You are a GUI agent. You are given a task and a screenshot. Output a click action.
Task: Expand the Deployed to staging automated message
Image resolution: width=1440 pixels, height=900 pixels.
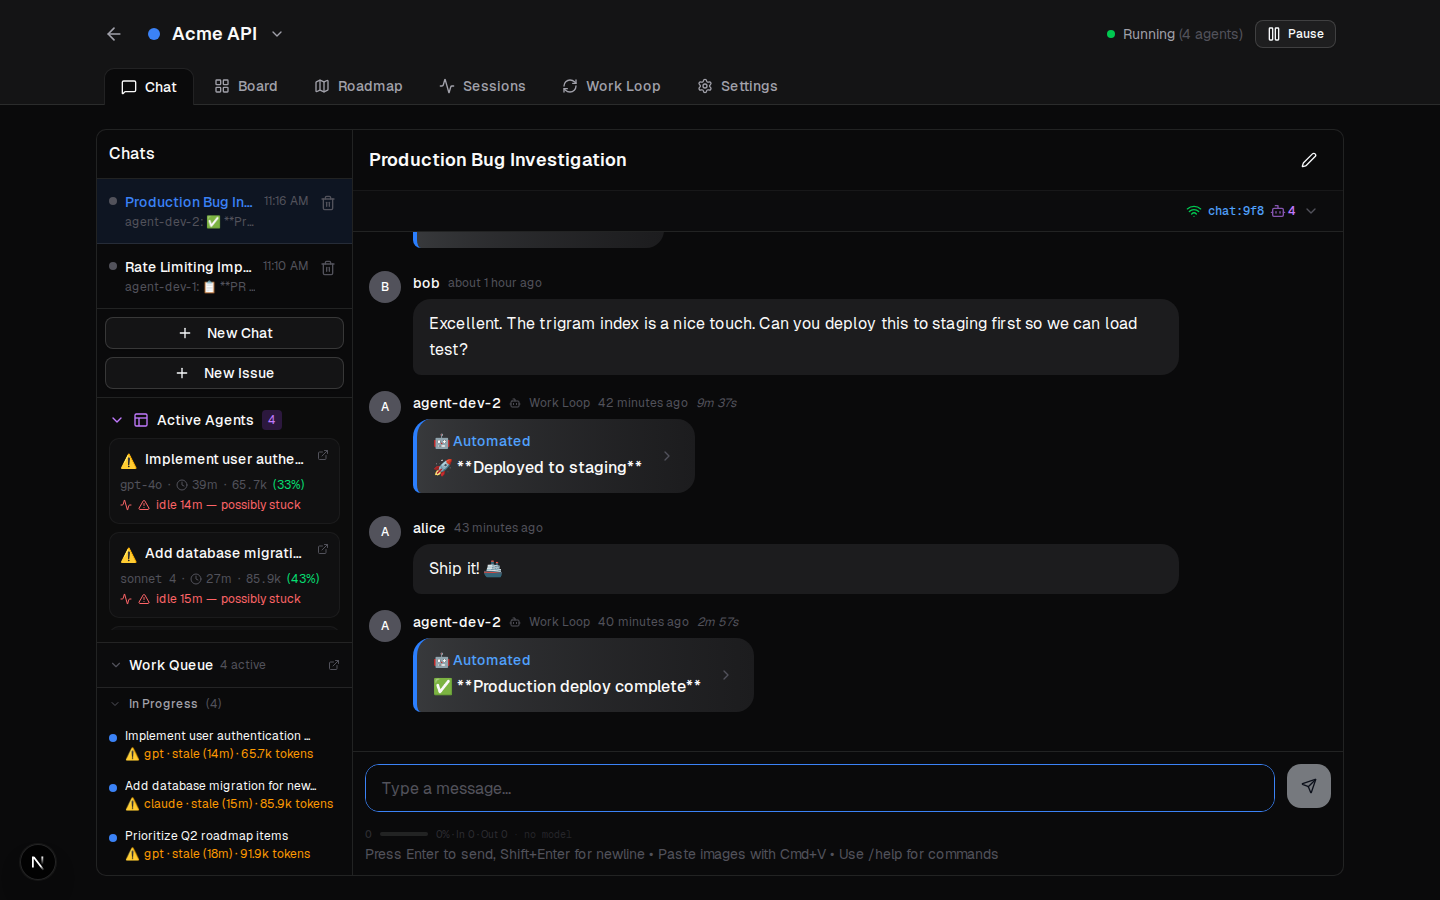(x=666, y=455)
